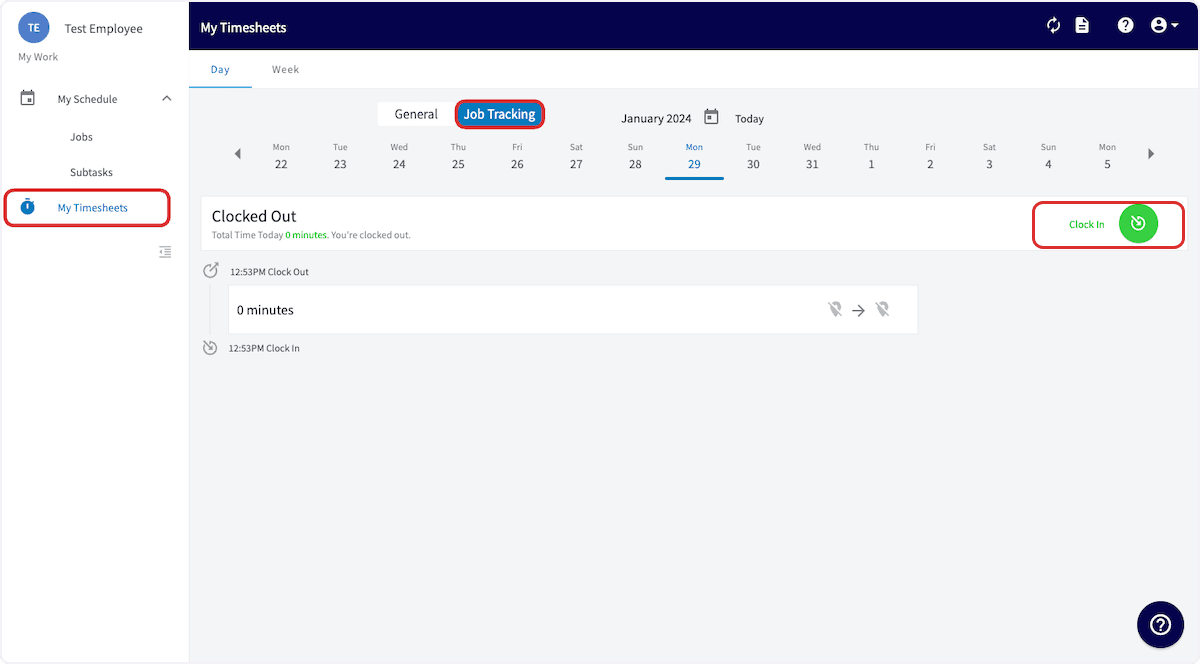Collapse the My Schedule section
Image resolution: width=1200 pixels, height=664 pixels.
tap(167, 98)
